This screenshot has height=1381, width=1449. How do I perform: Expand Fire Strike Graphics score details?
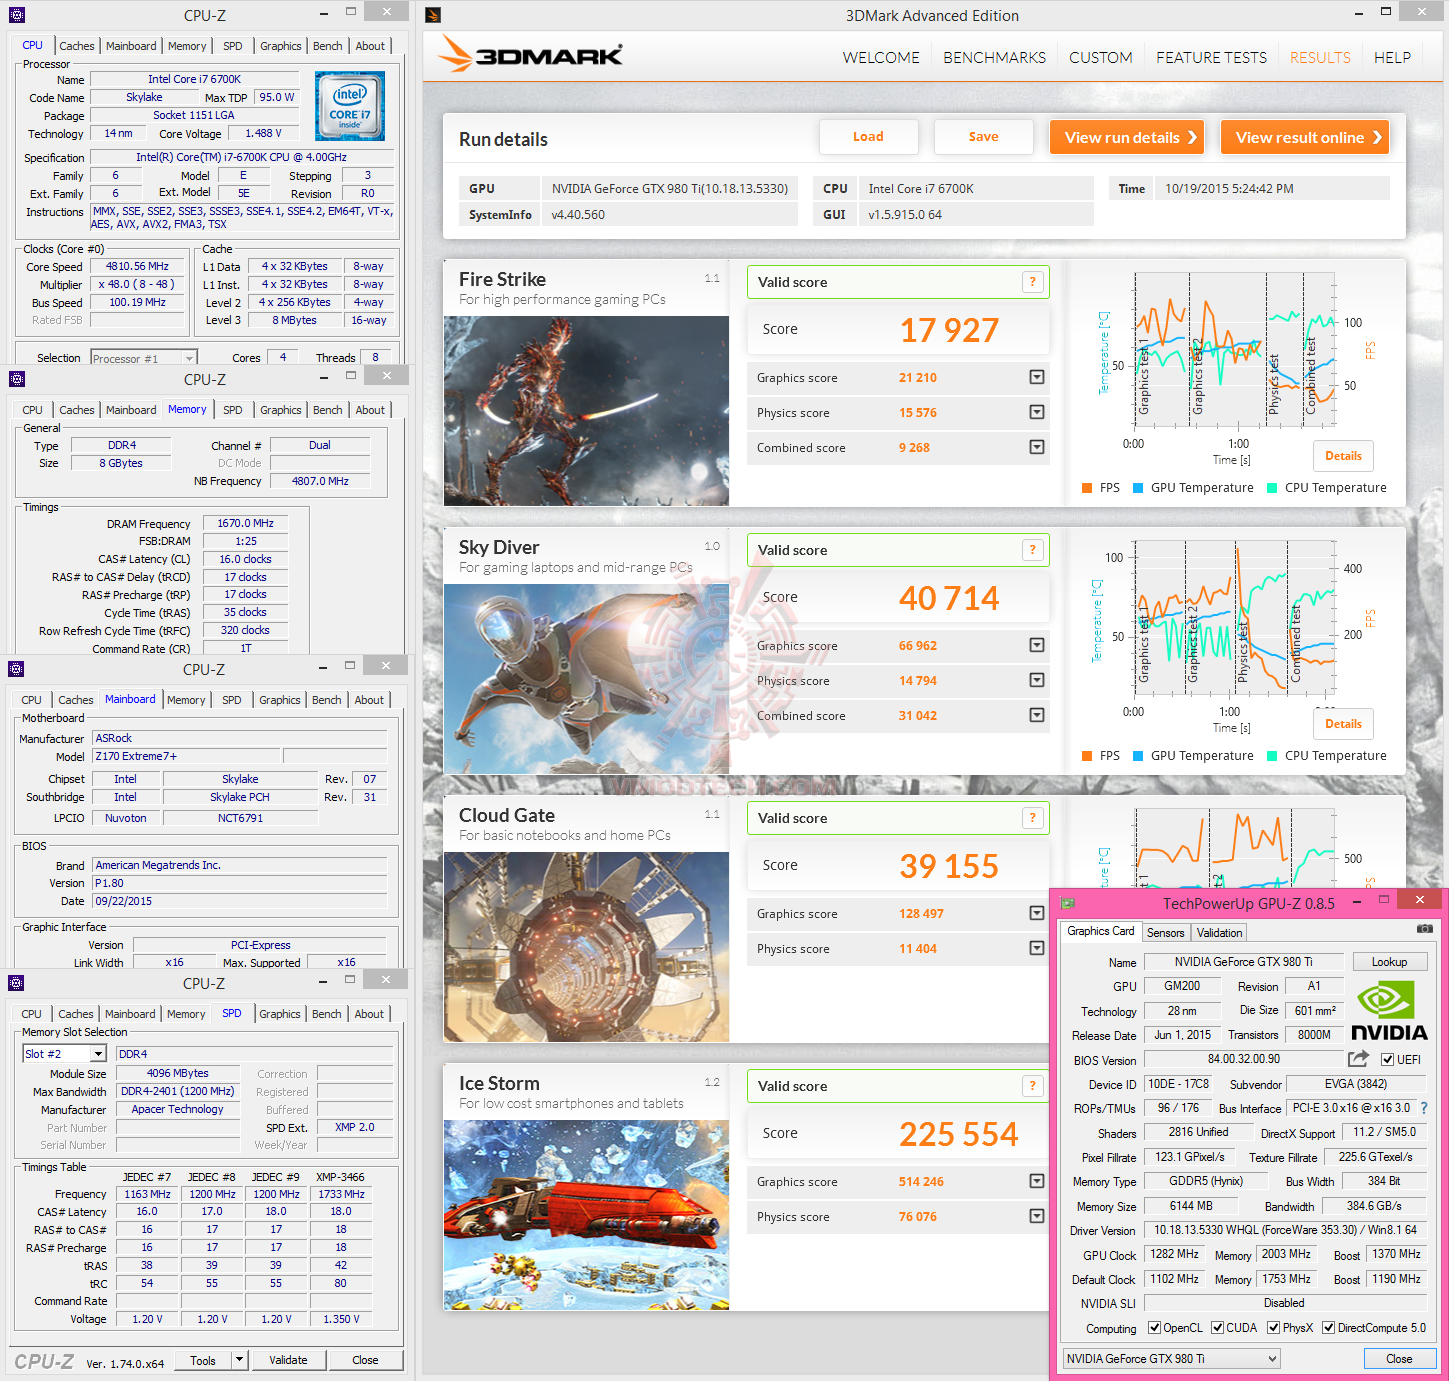1037,377
